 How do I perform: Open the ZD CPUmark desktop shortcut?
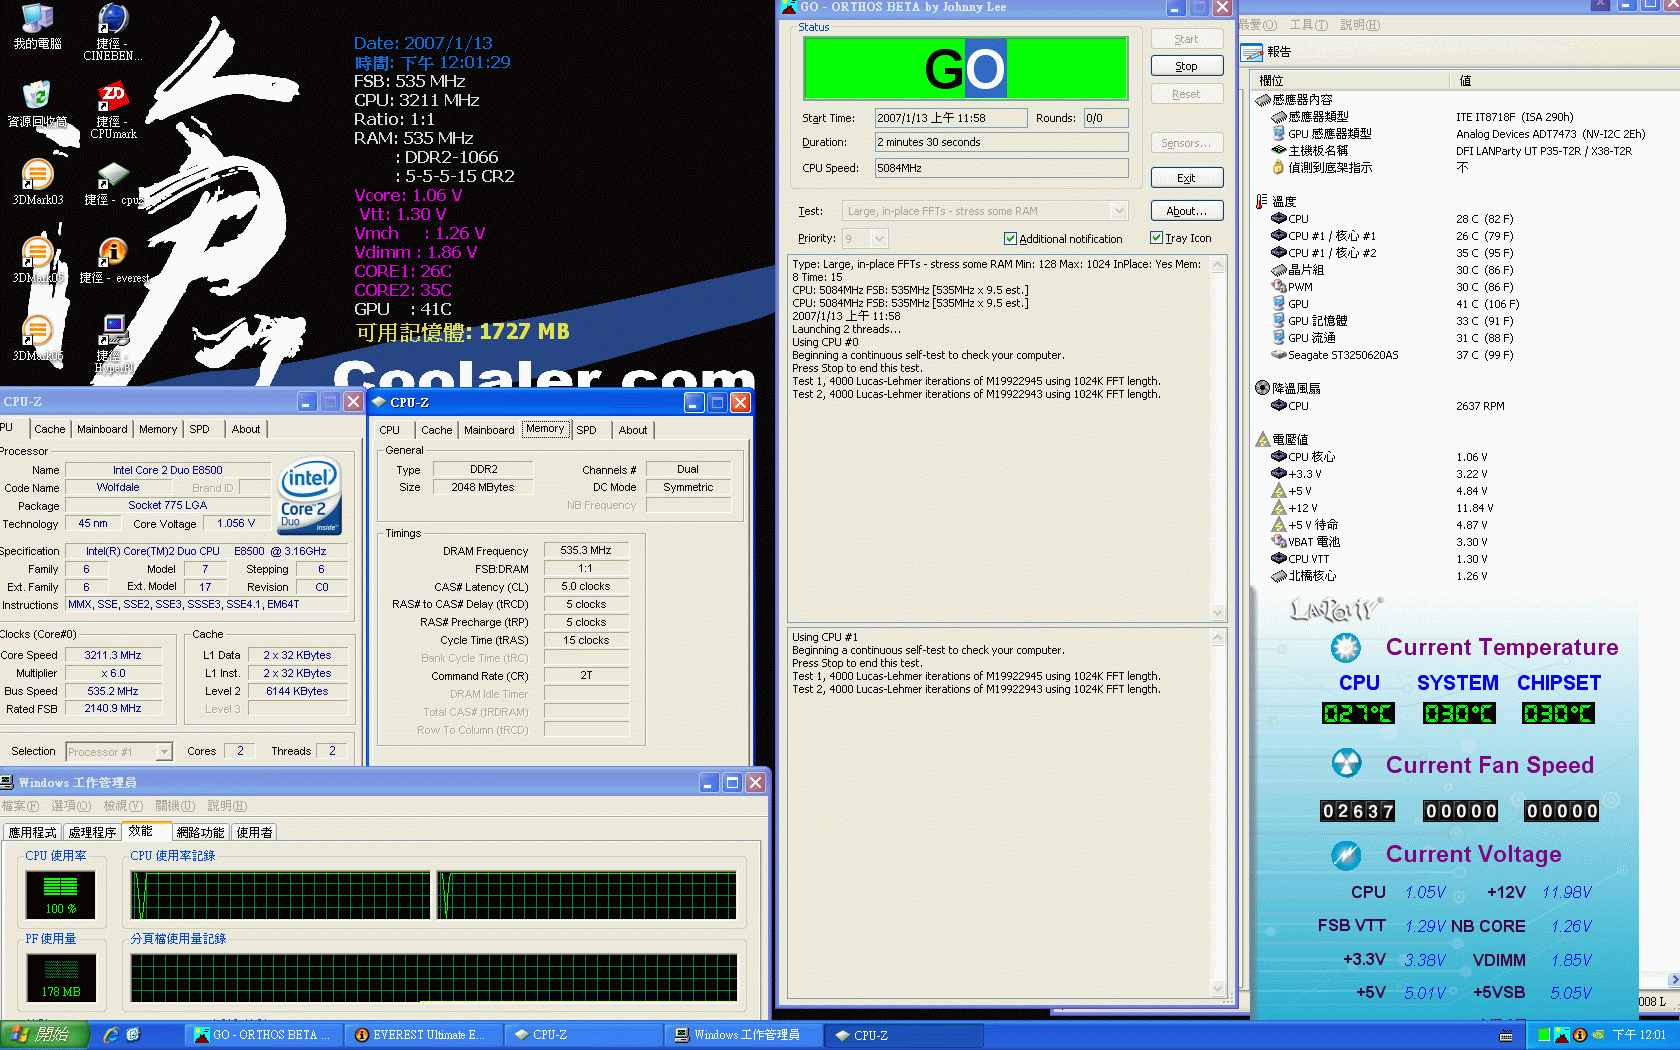click(112, 98)
